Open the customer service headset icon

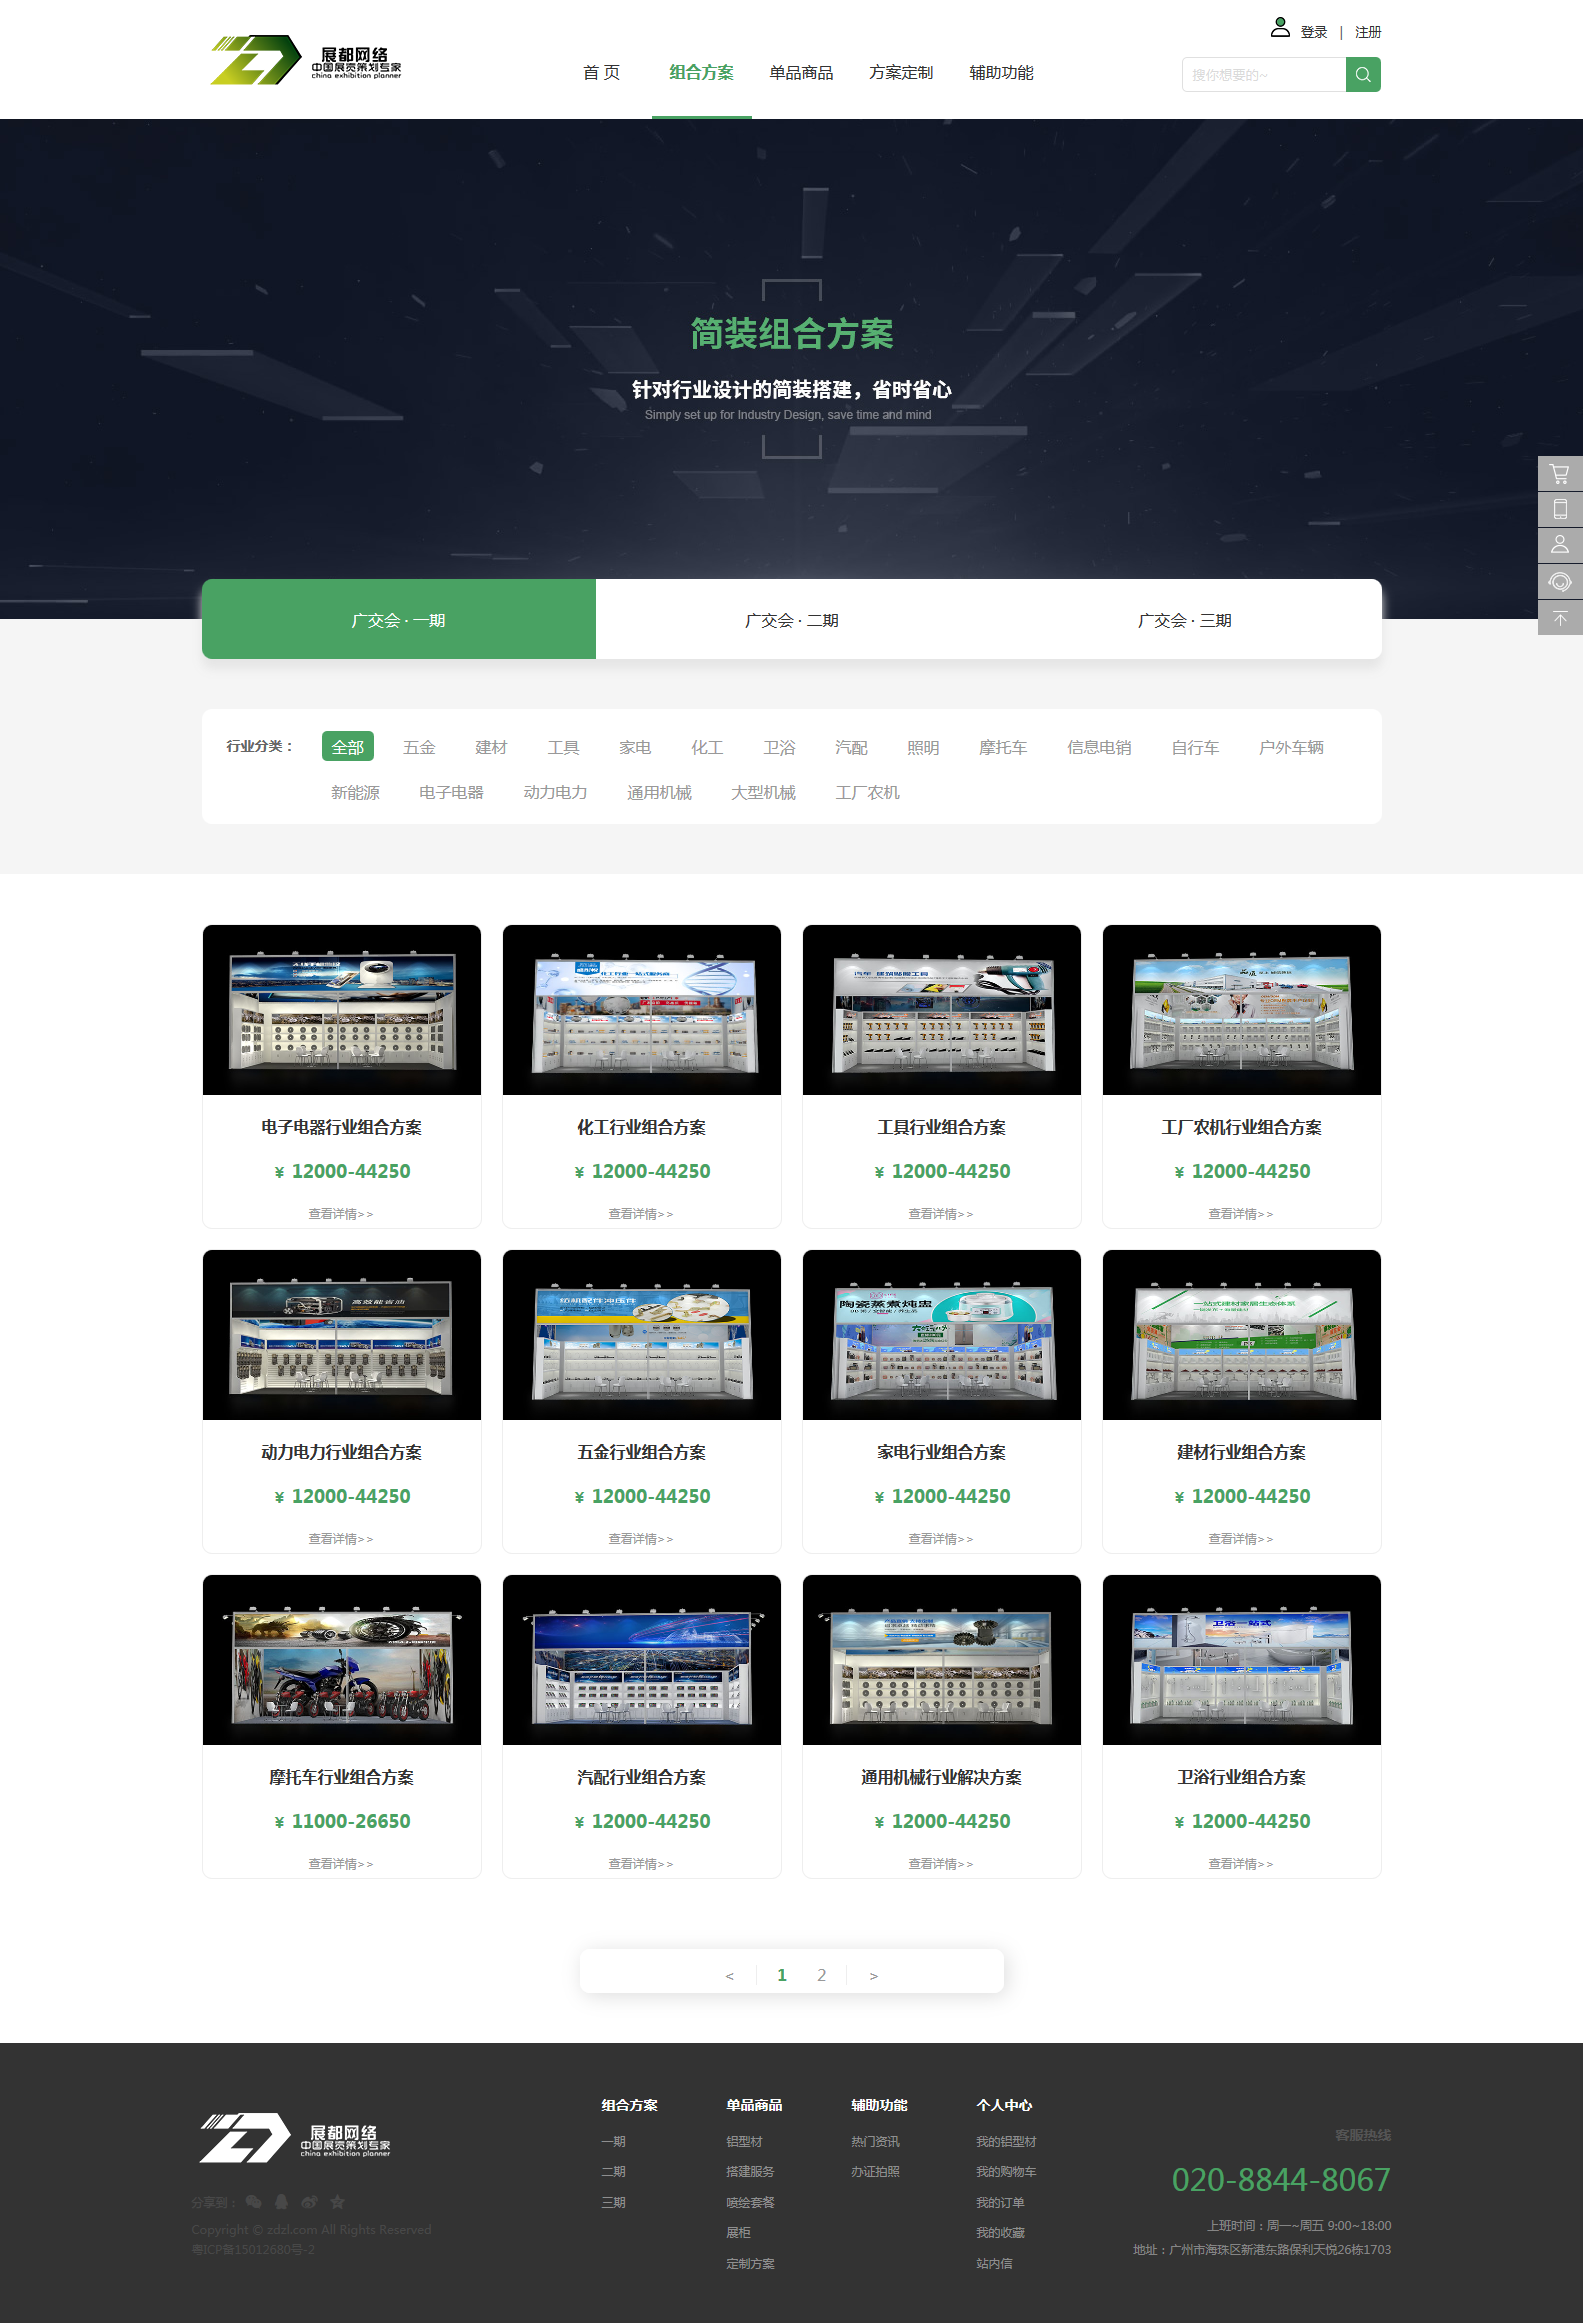click(1559, 582)
